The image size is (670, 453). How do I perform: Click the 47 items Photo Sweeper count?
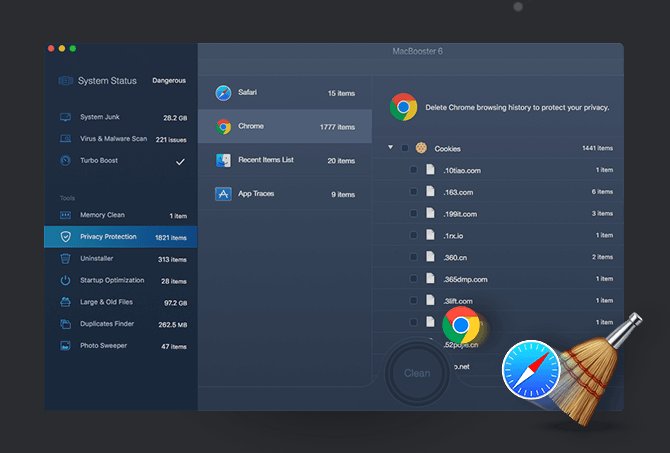coord(174,347)
